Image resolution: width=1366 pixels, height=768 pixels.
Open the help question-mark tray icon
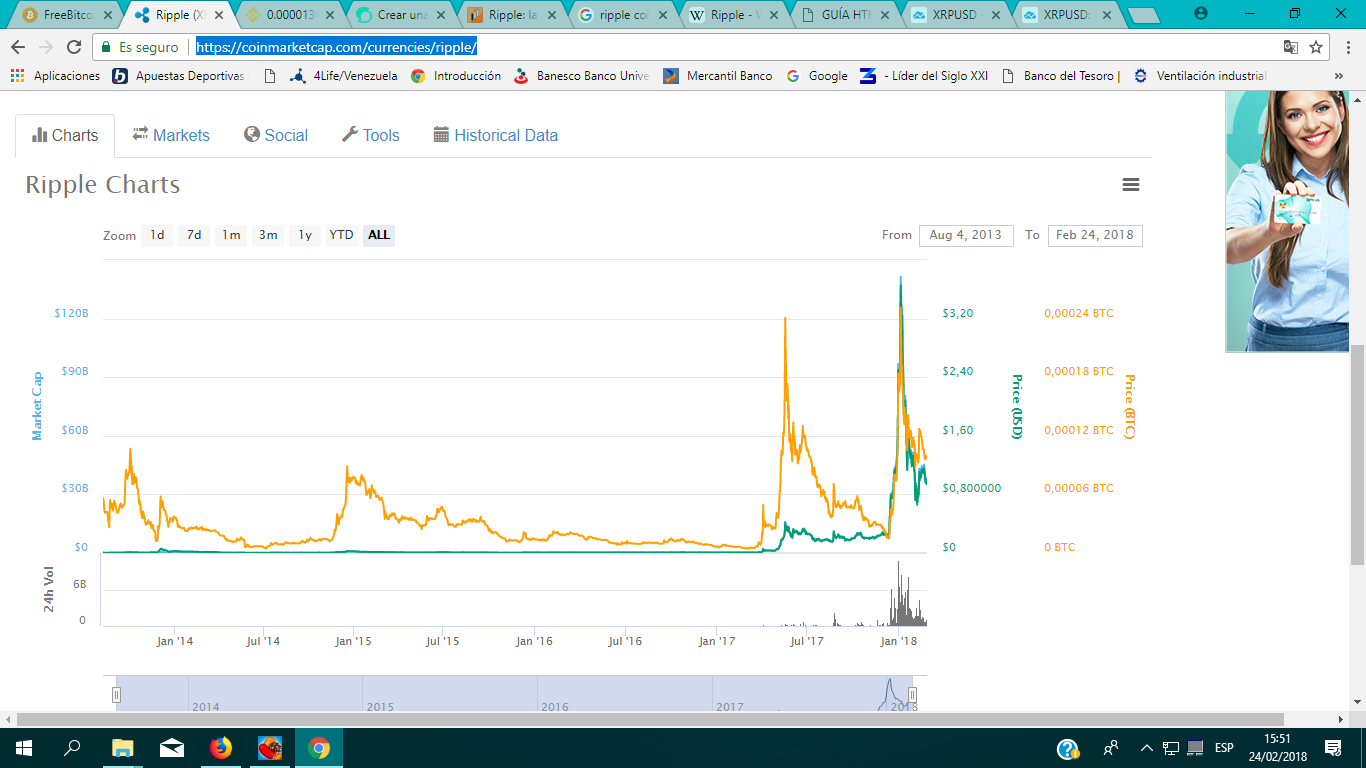point(1068,748)
